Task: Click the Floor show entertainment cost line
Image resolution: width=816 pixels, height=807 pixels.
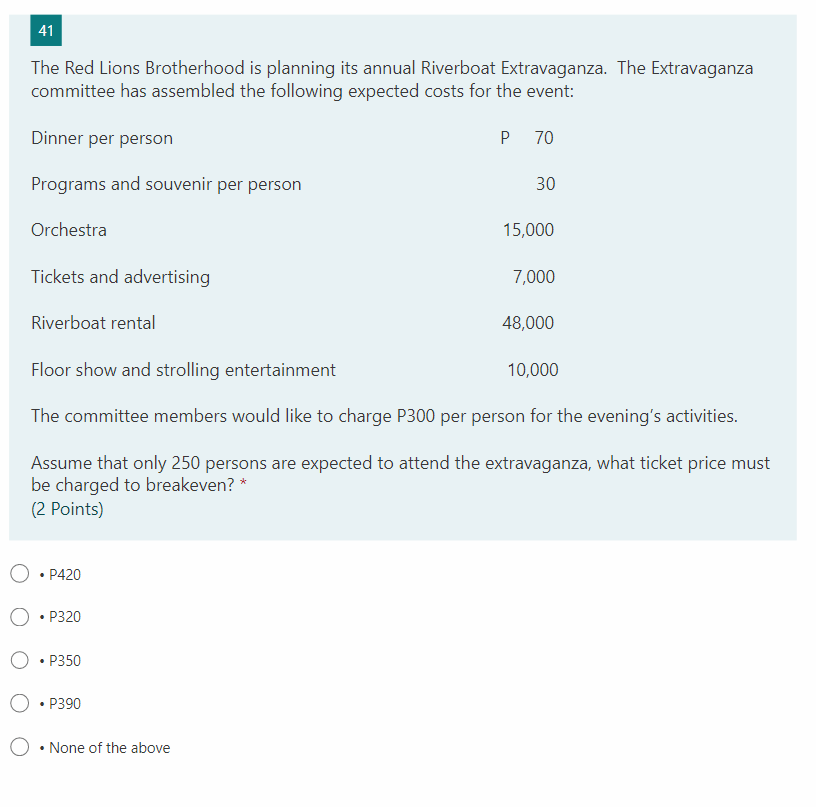Action: 183,370
